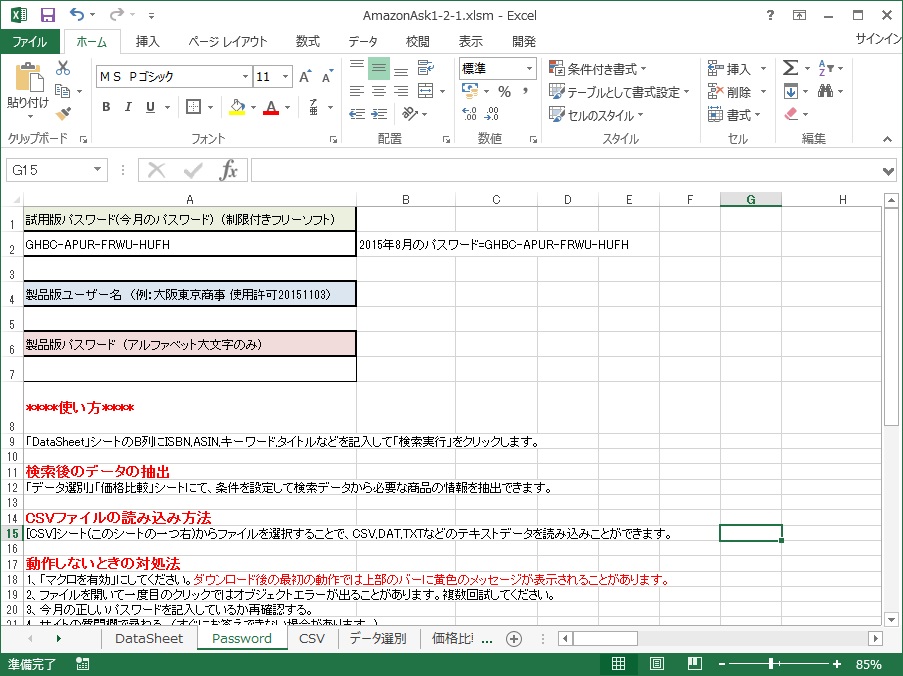Click the Borders icon
This screenshot has width=903, height=676.
(193, 107)
